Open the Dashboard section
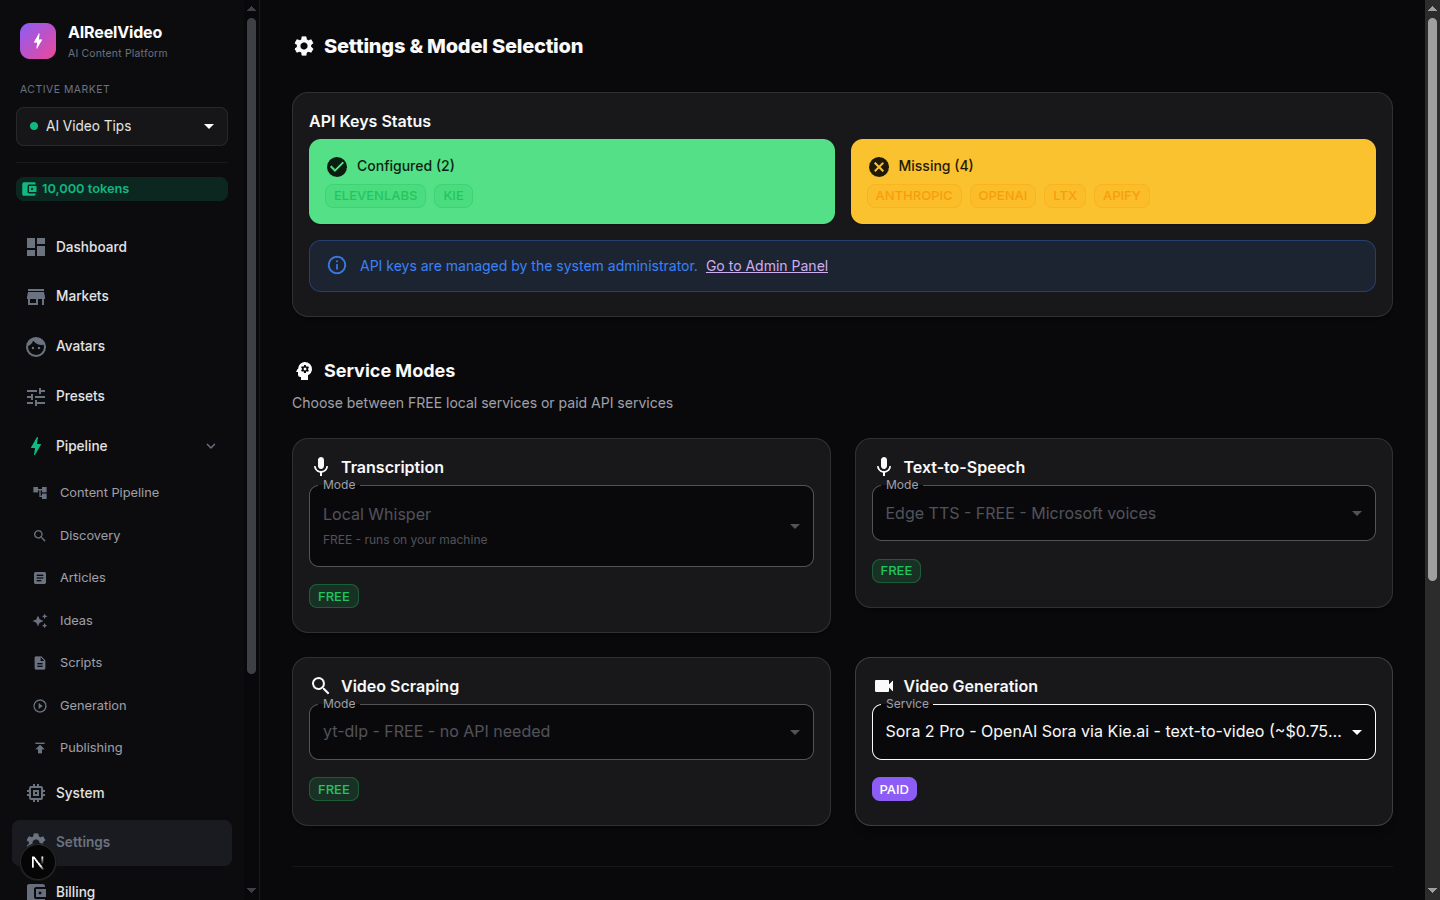This screenshot has width=1440, height=900. point(91,247)
